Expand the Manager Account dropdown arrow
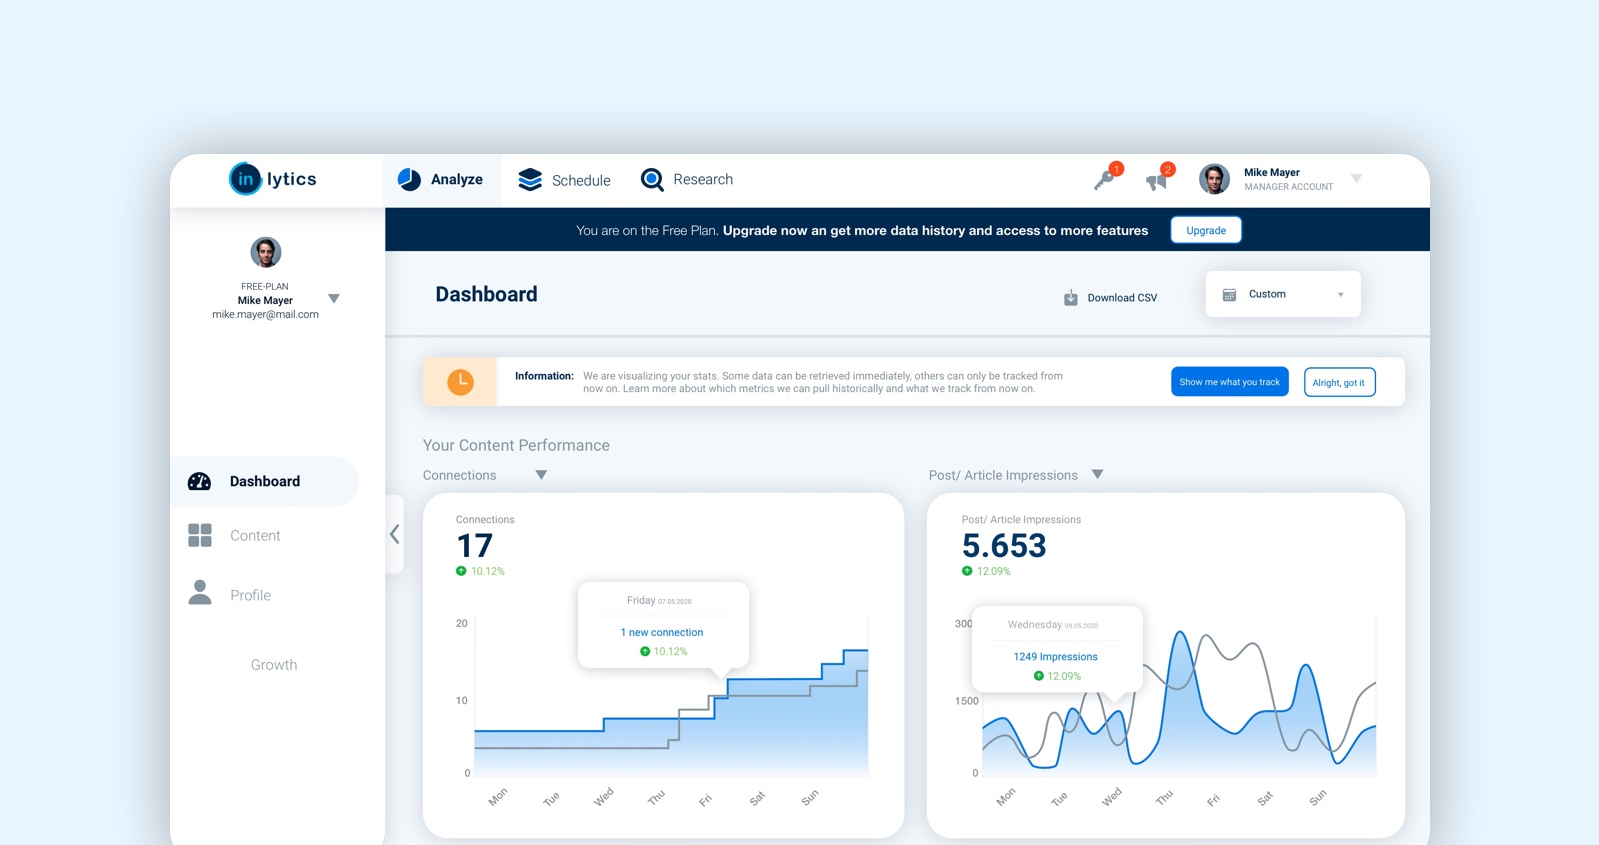The width and height of the screenshot is (1599, 845). (x=1357, y=179)
